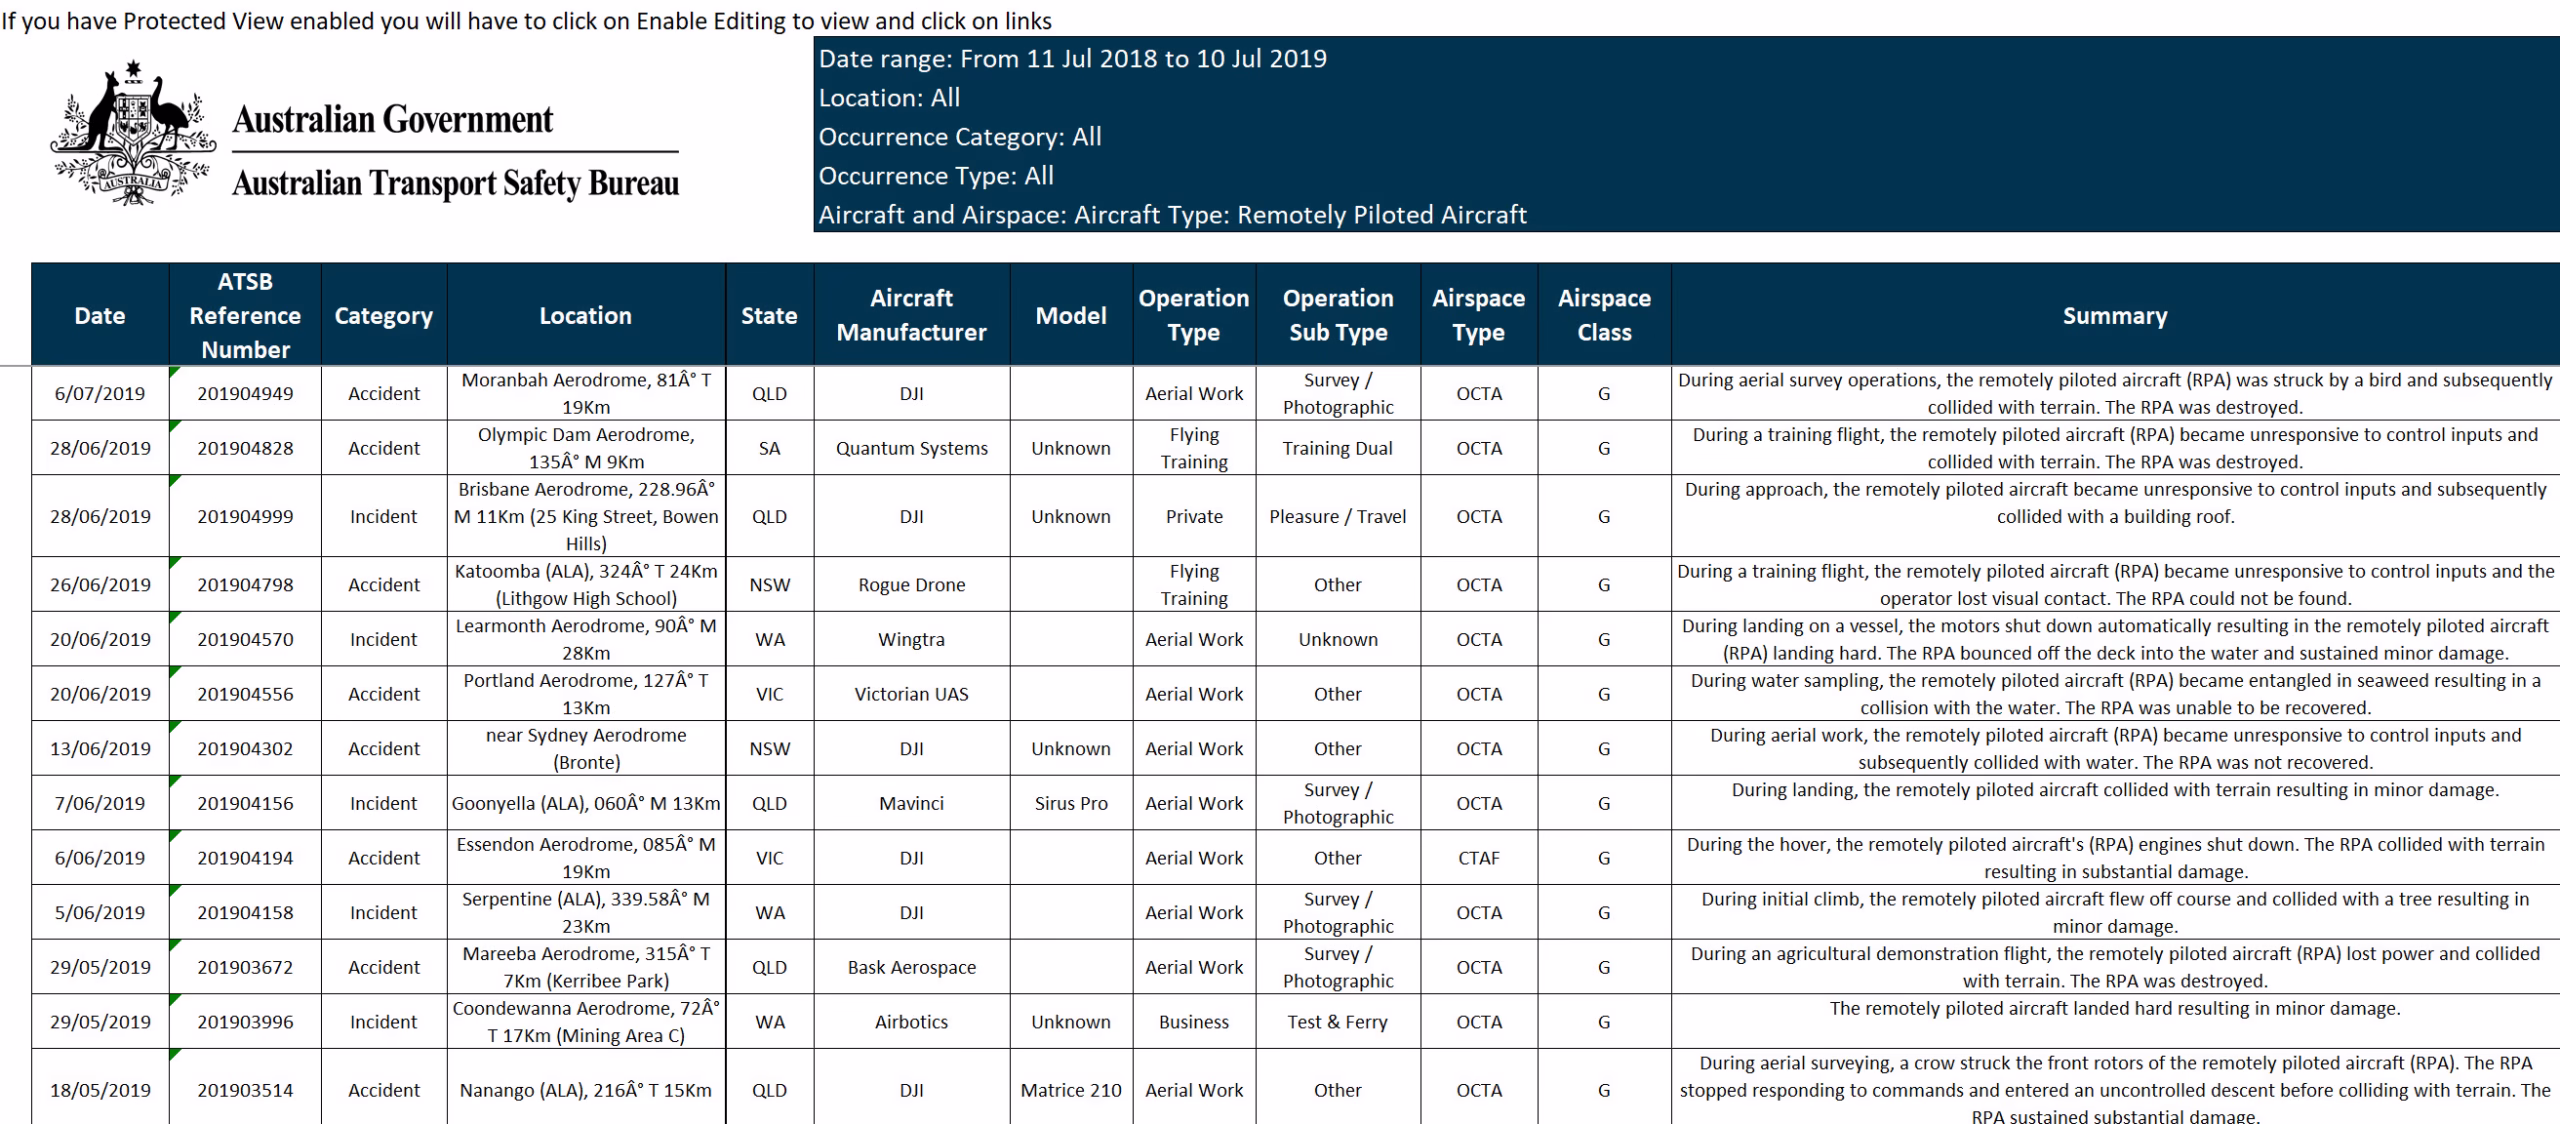Select the Pleasure / Travel sub type cell
Viewport: 2560px width, 1124px height.
(x=1338, y=516)
